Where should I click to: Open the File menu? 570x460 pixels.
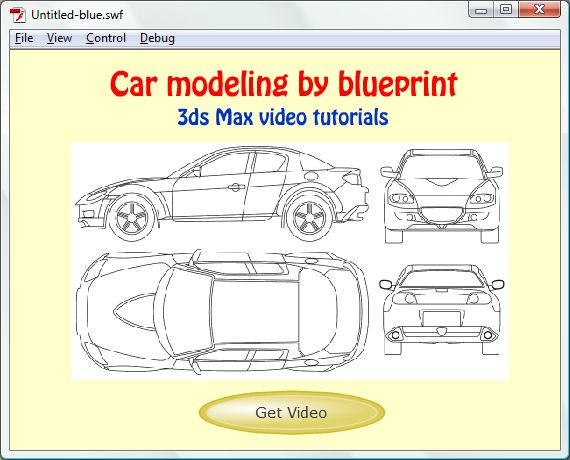click(24, 38)
